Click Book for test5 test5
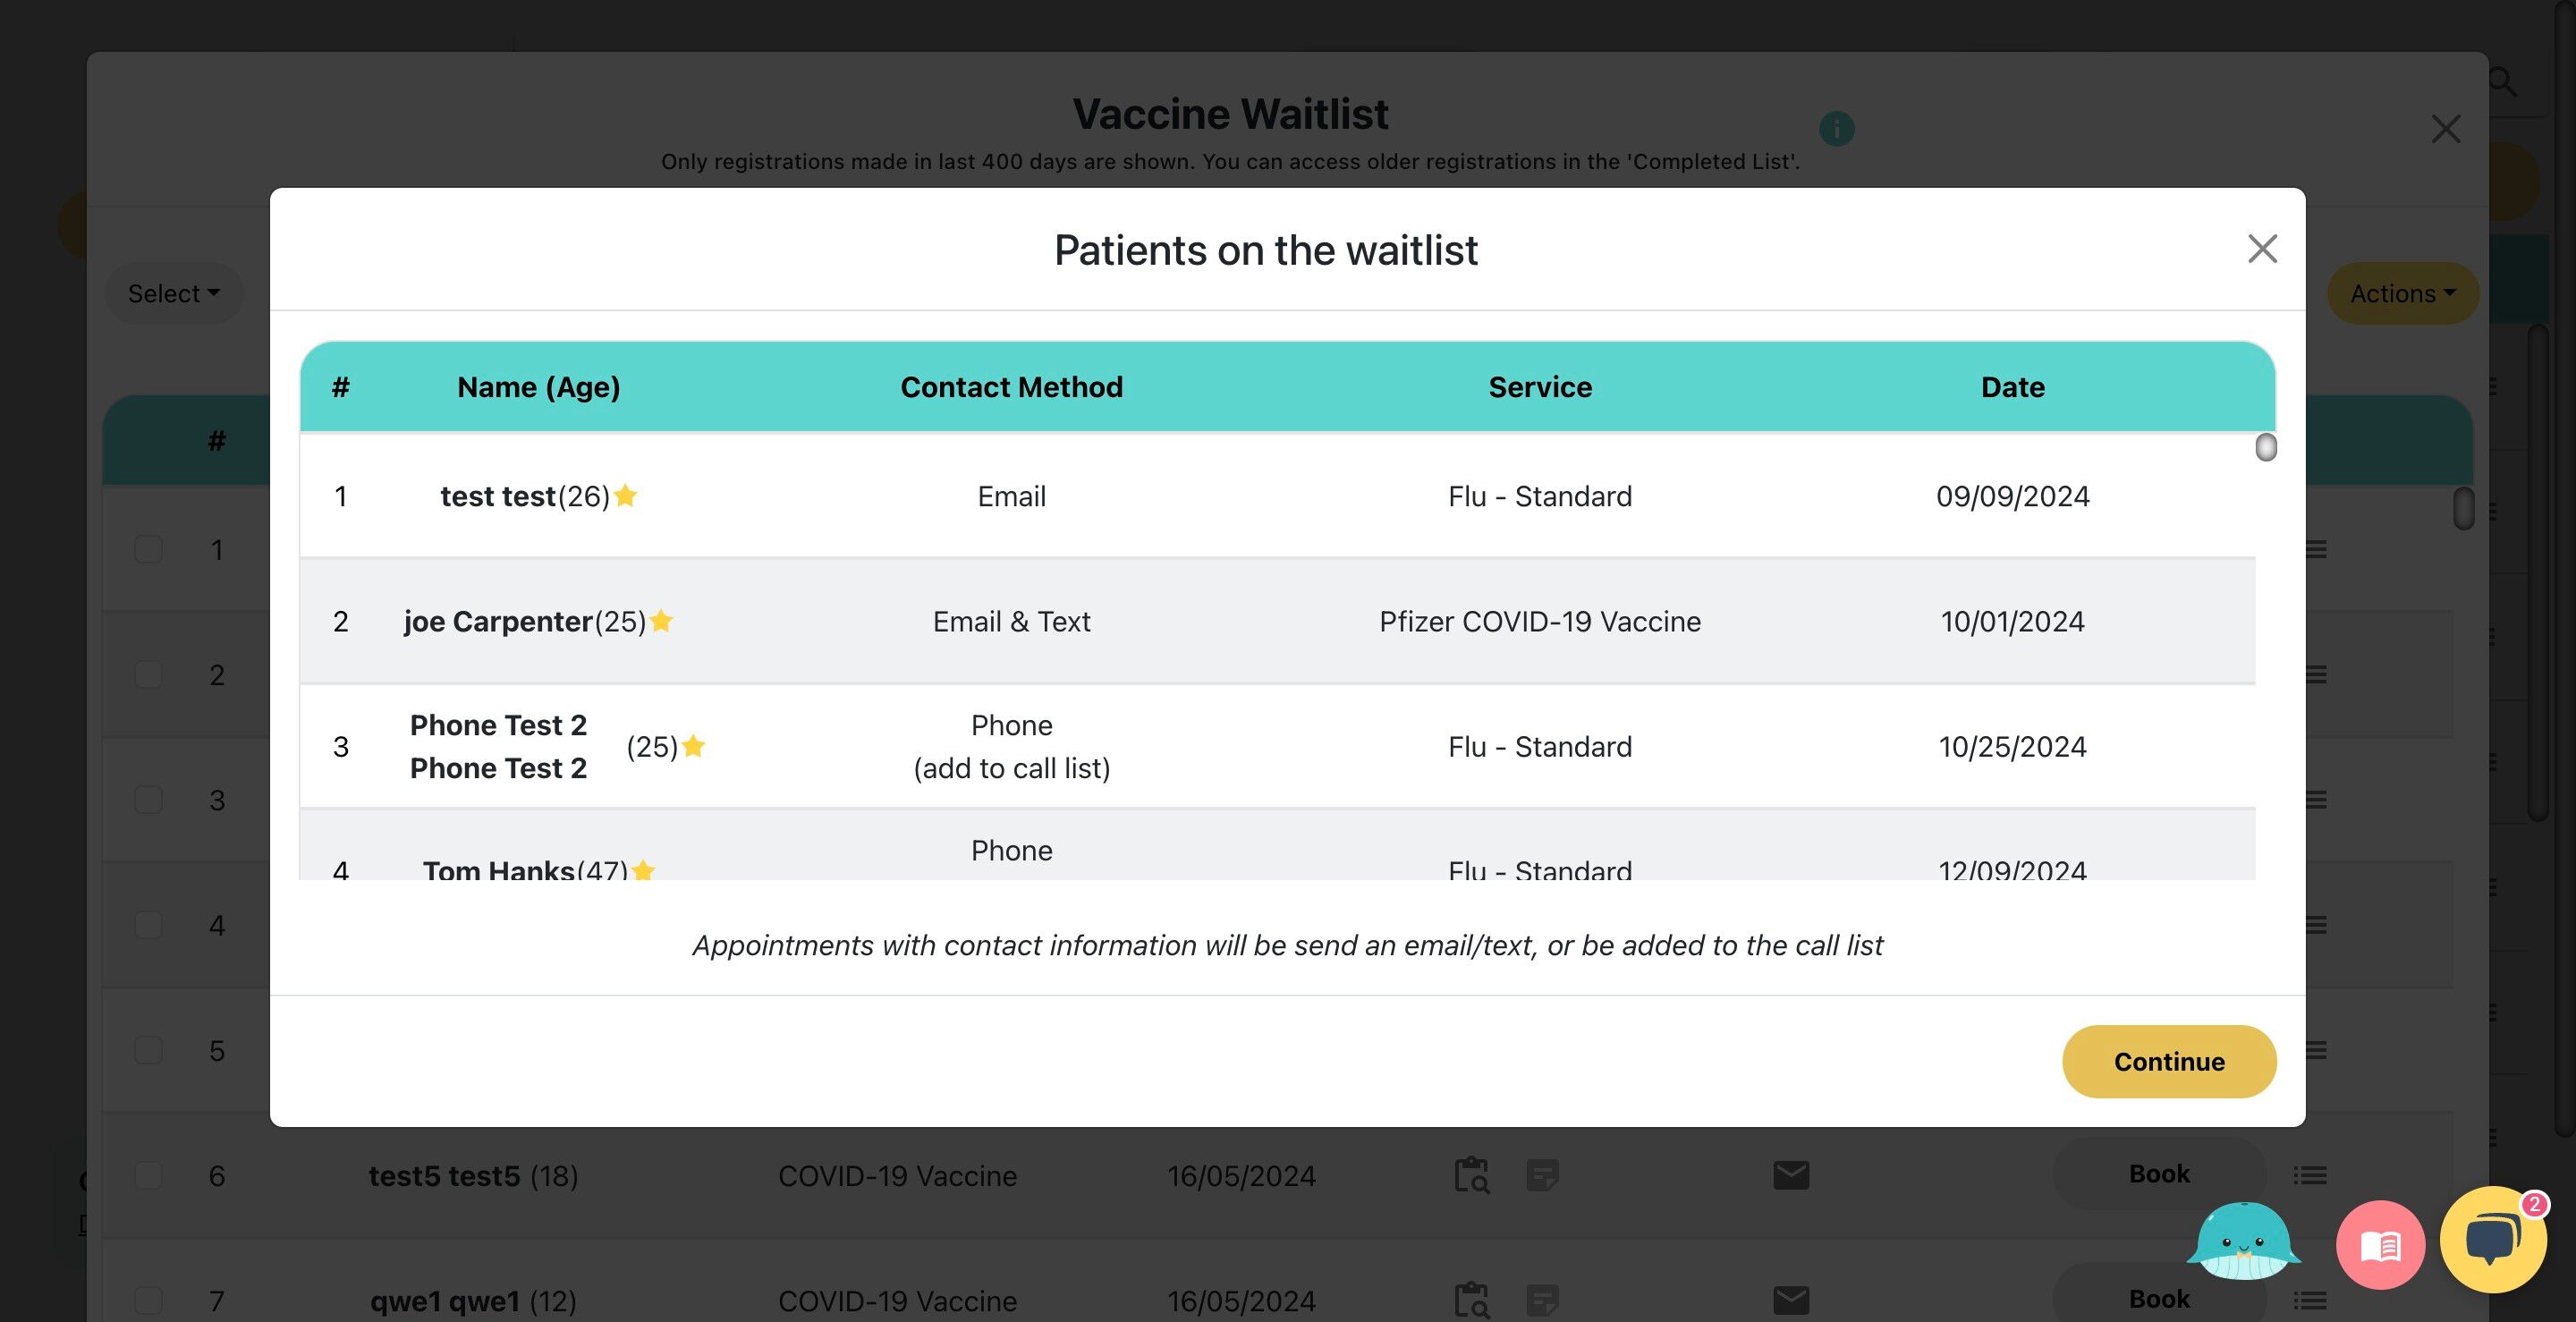Image resolution: width=2576 pixels, height=1322 pixels. click(2159, 1173)
